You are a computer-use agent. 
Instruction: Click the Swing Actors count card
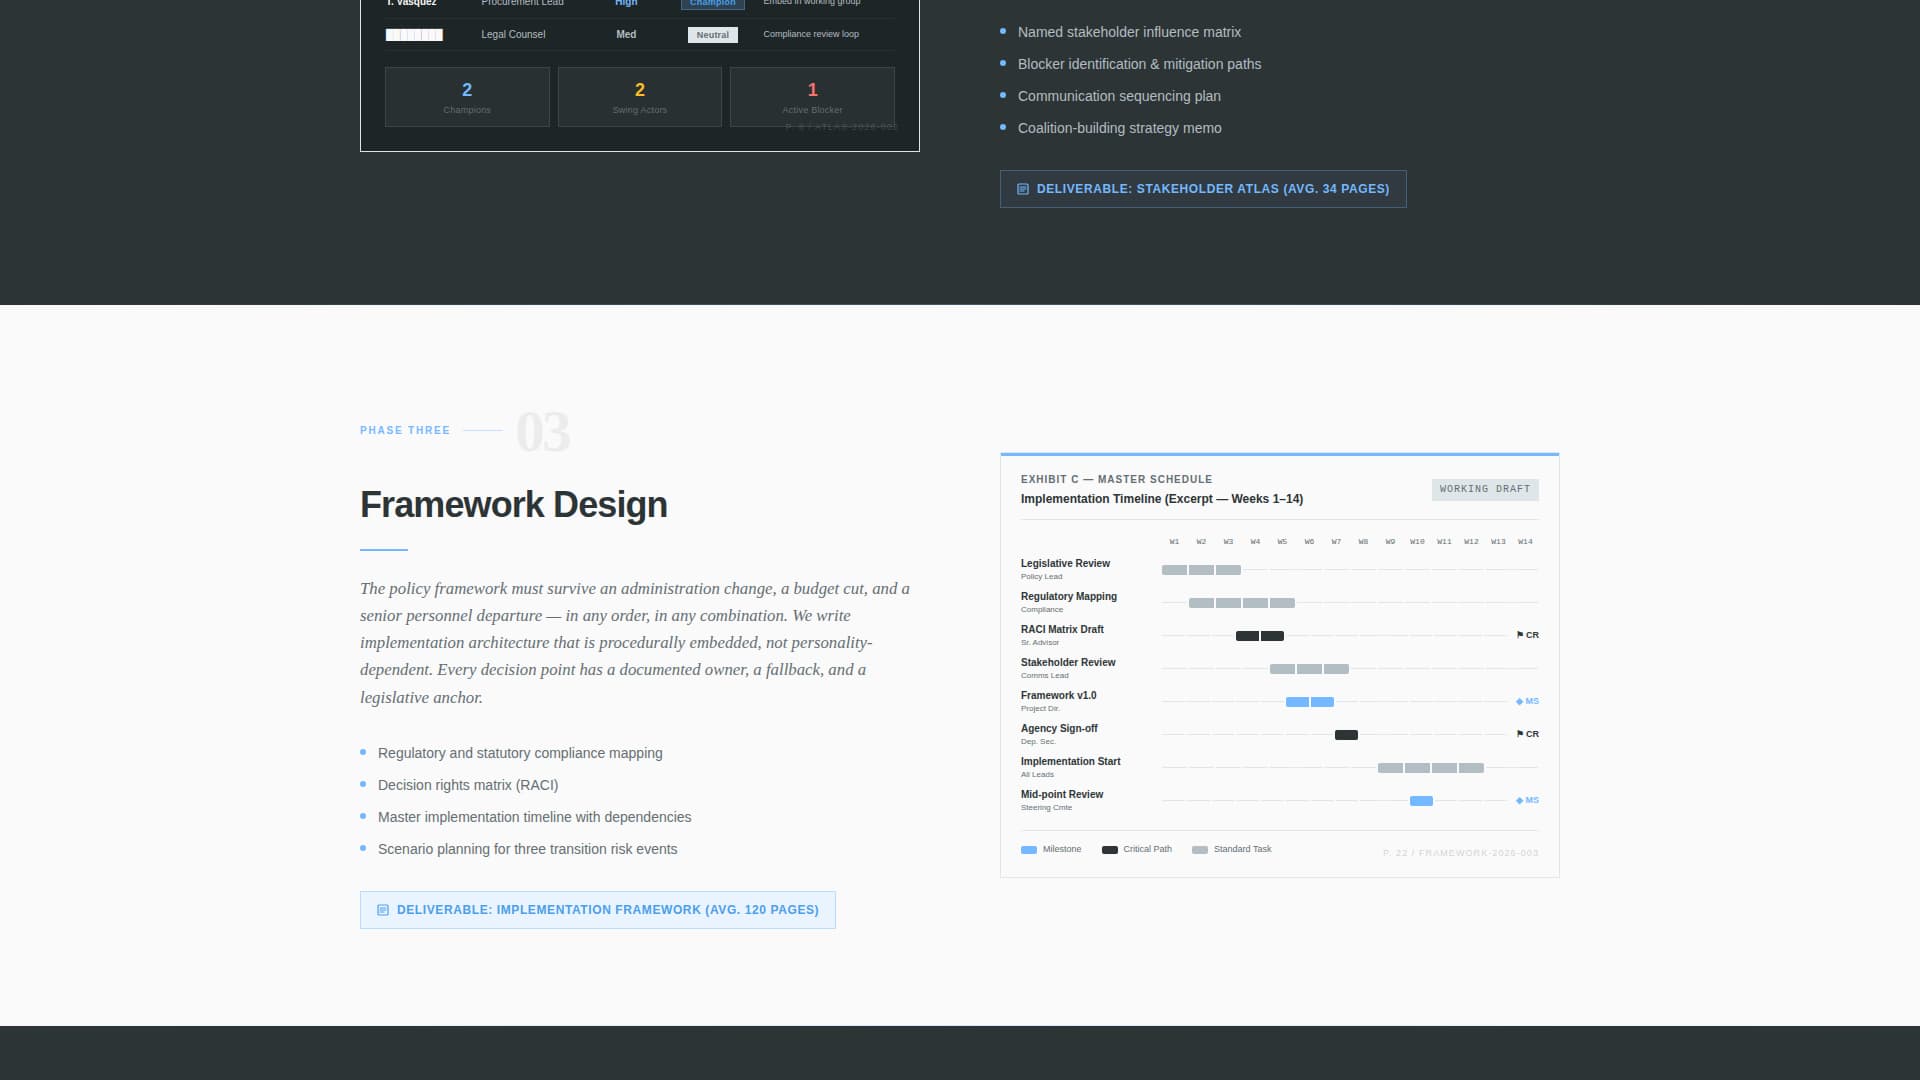[x=640, y=97]
